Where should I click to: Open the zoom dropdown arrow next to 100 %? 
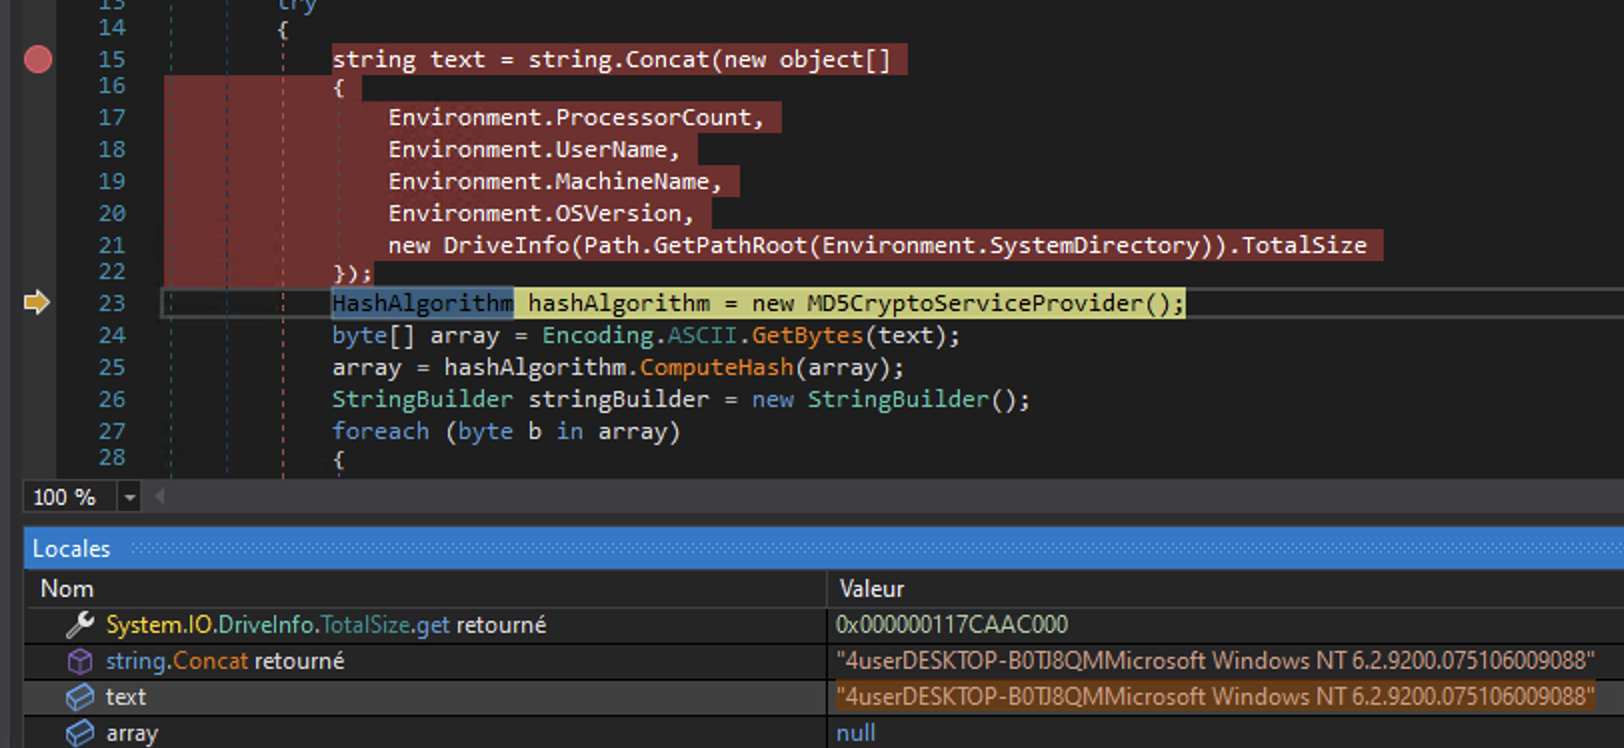pyautogui.click(x=129, y=497)
